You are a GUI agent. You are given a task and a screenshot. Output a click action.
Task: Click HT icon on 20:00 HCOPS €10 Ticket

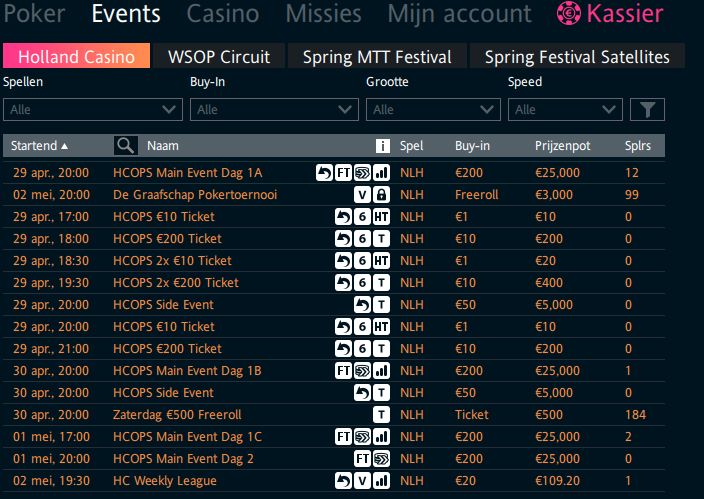381,327
